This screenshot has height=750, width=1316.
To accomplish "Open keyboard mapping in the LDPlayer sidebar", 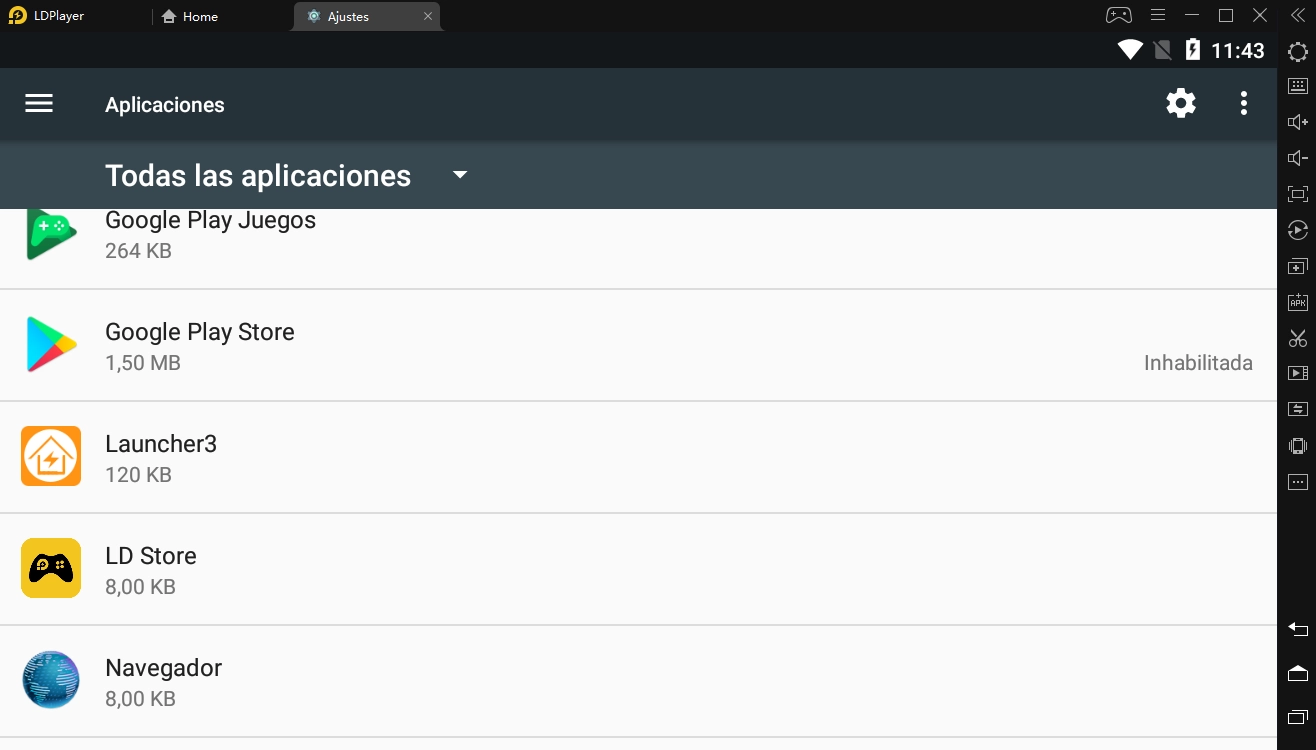I will [1297, 87].
